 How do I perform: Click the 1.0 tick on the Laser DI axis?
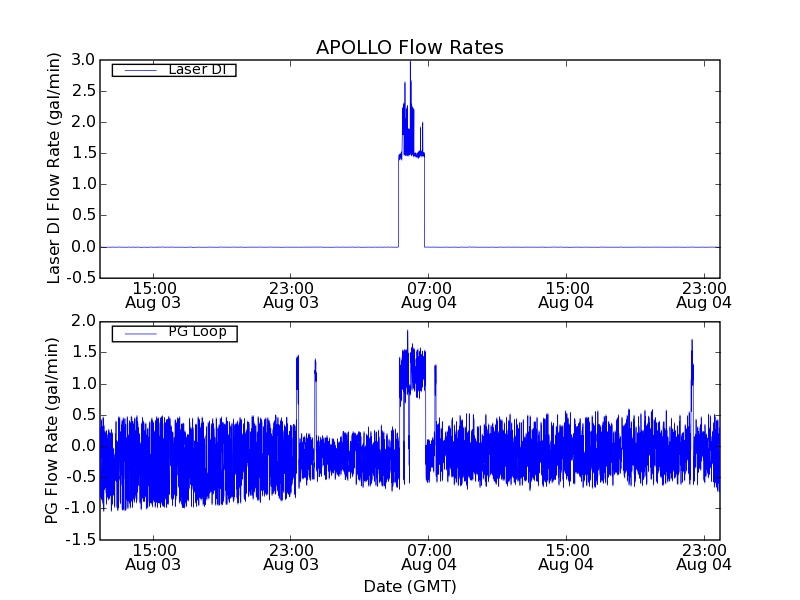point(83,184)
